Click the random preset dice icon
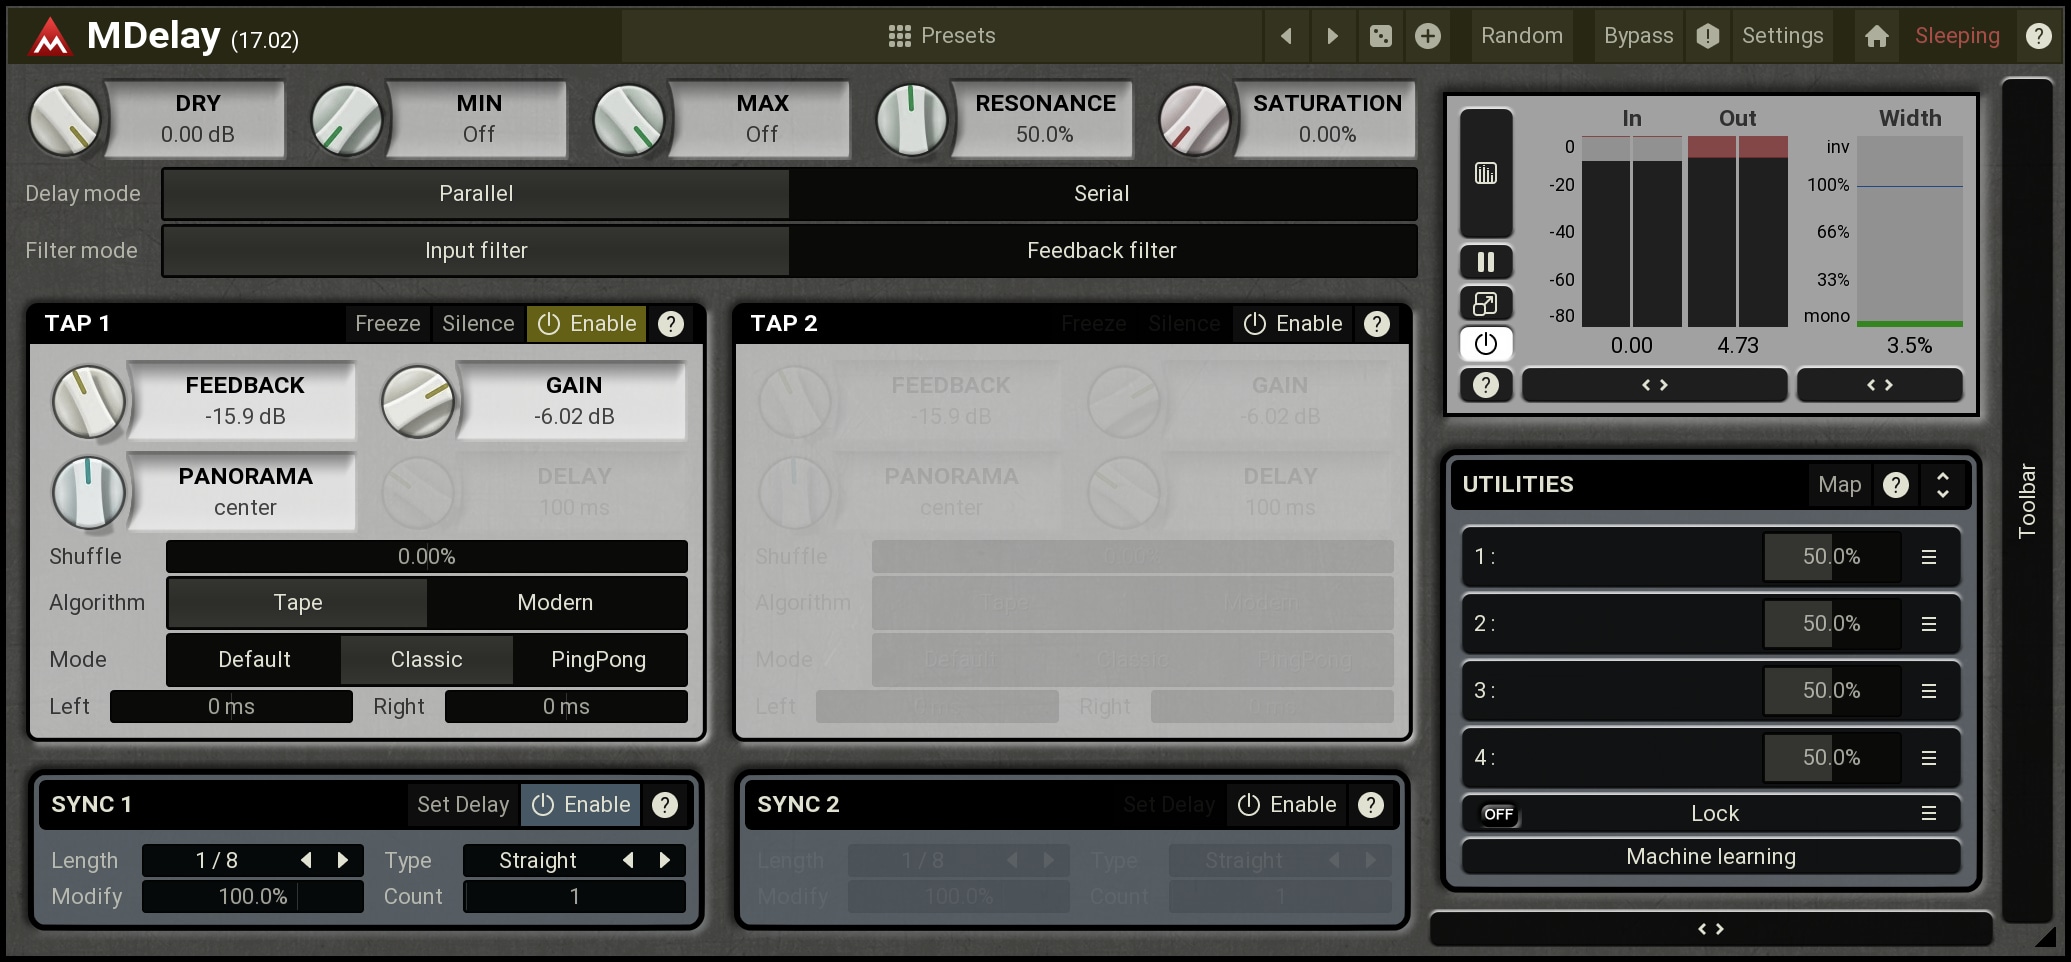 1380,36
